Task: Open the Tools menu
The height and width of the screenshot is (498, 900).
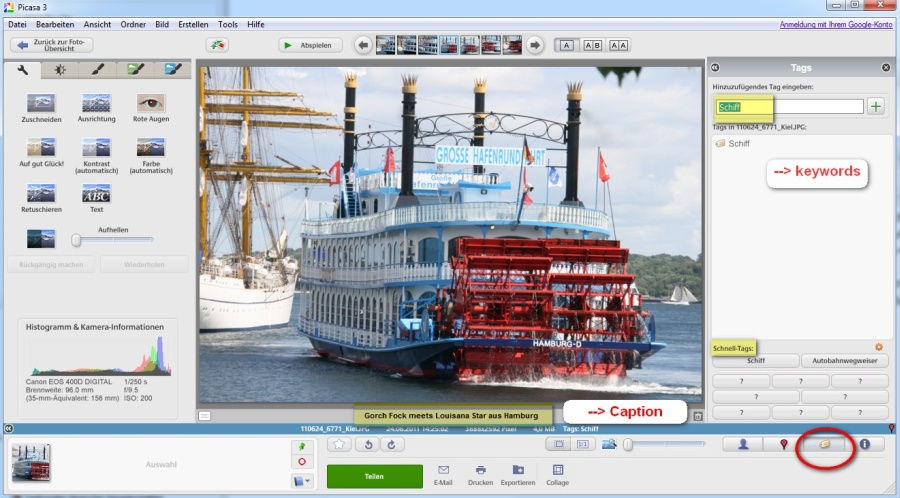Action: coord(227,25)
